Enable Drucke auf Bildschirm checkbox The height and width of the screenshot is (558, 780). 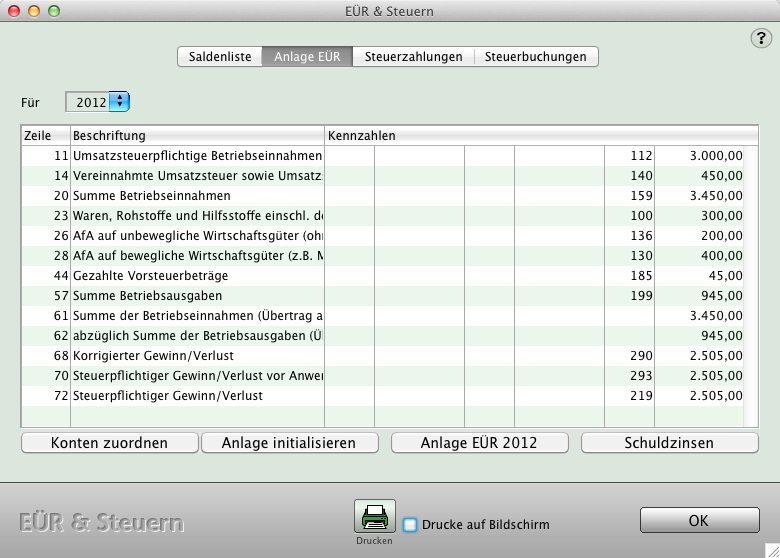[410, 525]
